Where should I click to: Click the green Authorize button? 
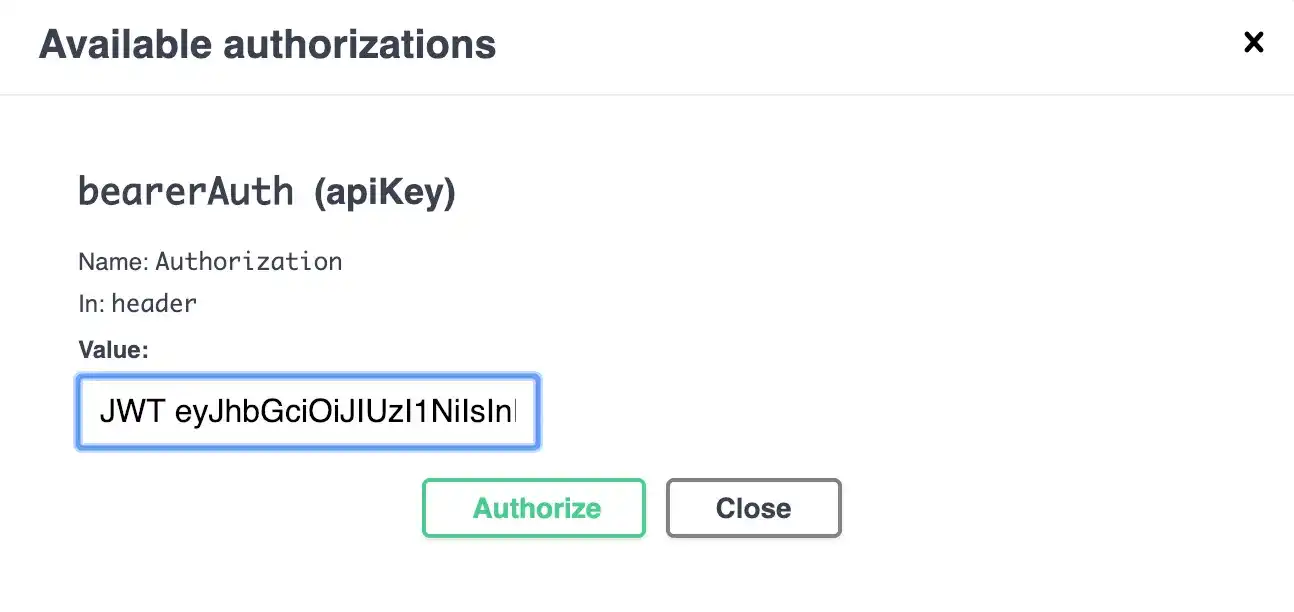pos(534,508)
